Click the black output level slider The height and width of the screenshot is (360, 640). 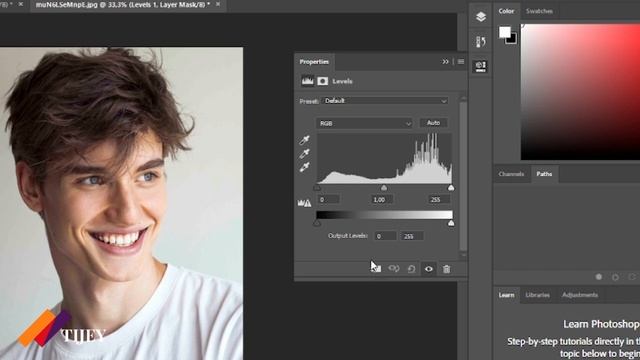click(317, 223)
